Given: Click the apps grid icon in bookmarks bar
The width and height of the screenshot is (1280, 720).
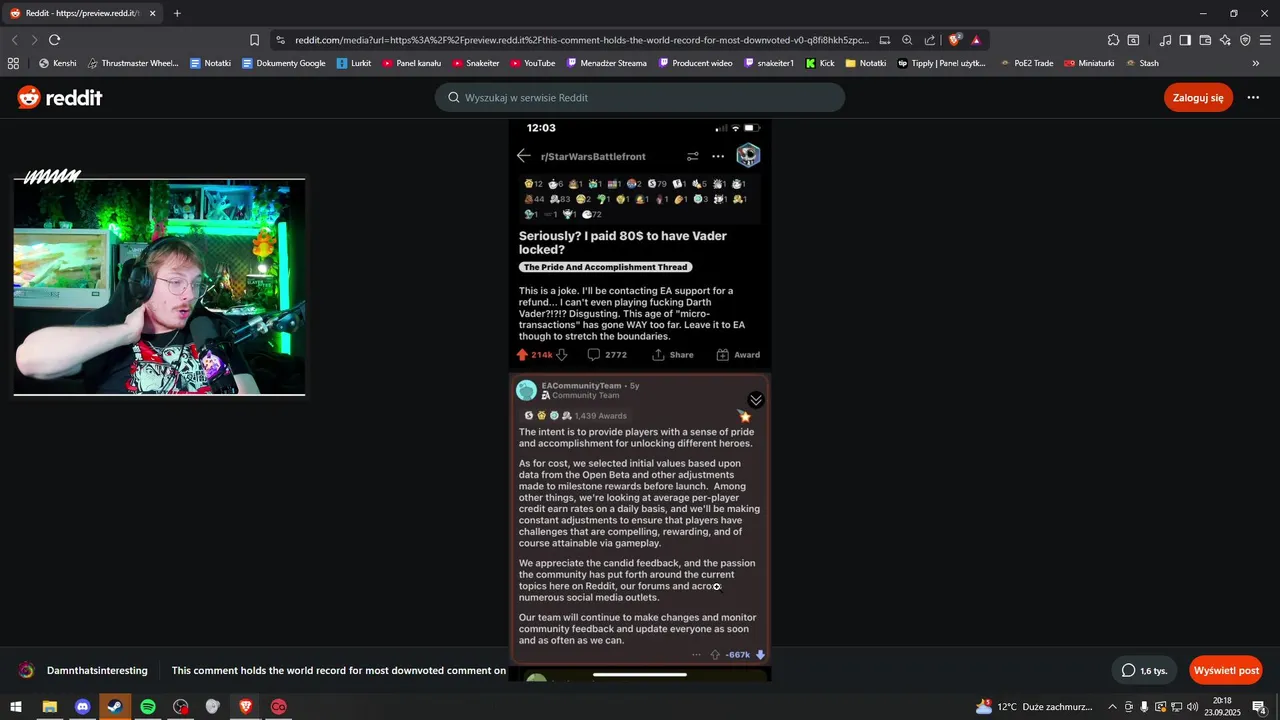Looking at the screenshot, I should tap(13, 63).
